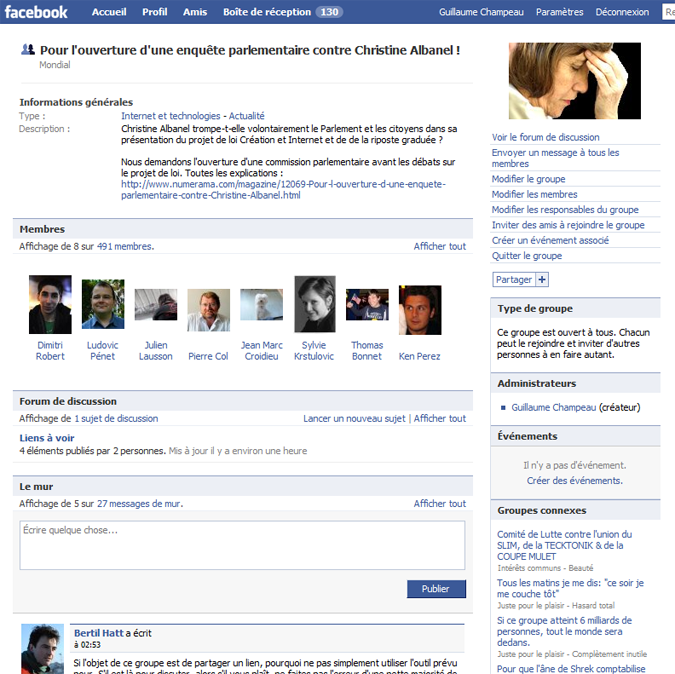The width and height of the screenshot is (675, 674).
Task: Click Envoyer un message à tous les membres
Action: click(x=555, y=158)
